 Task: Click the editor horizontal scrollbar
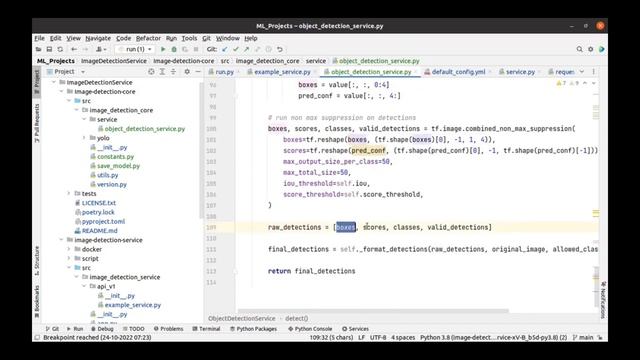[373, 311]
